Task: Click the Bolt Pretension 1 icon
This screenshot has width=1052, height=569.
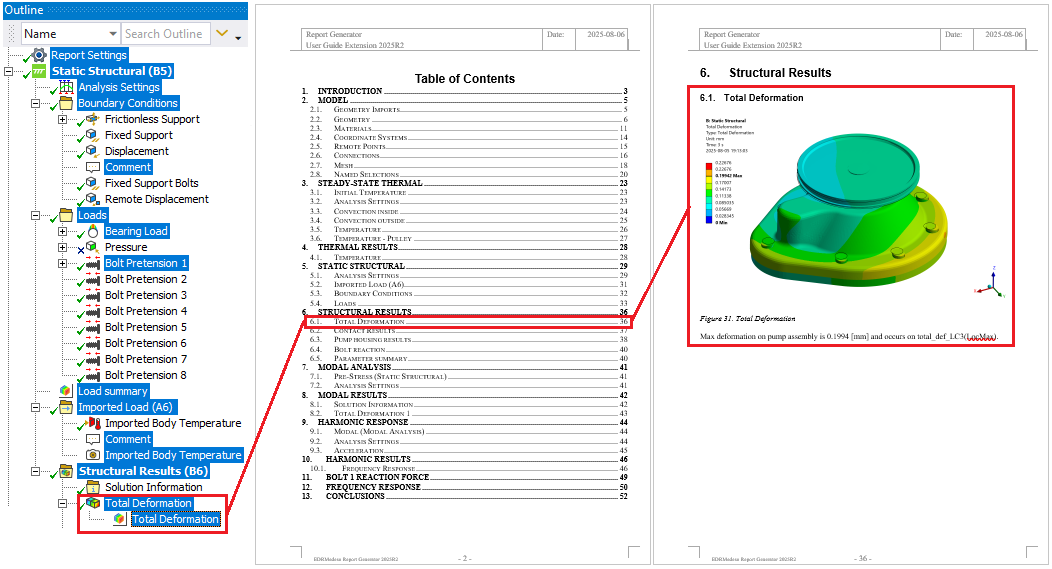Action: (93, 263)
